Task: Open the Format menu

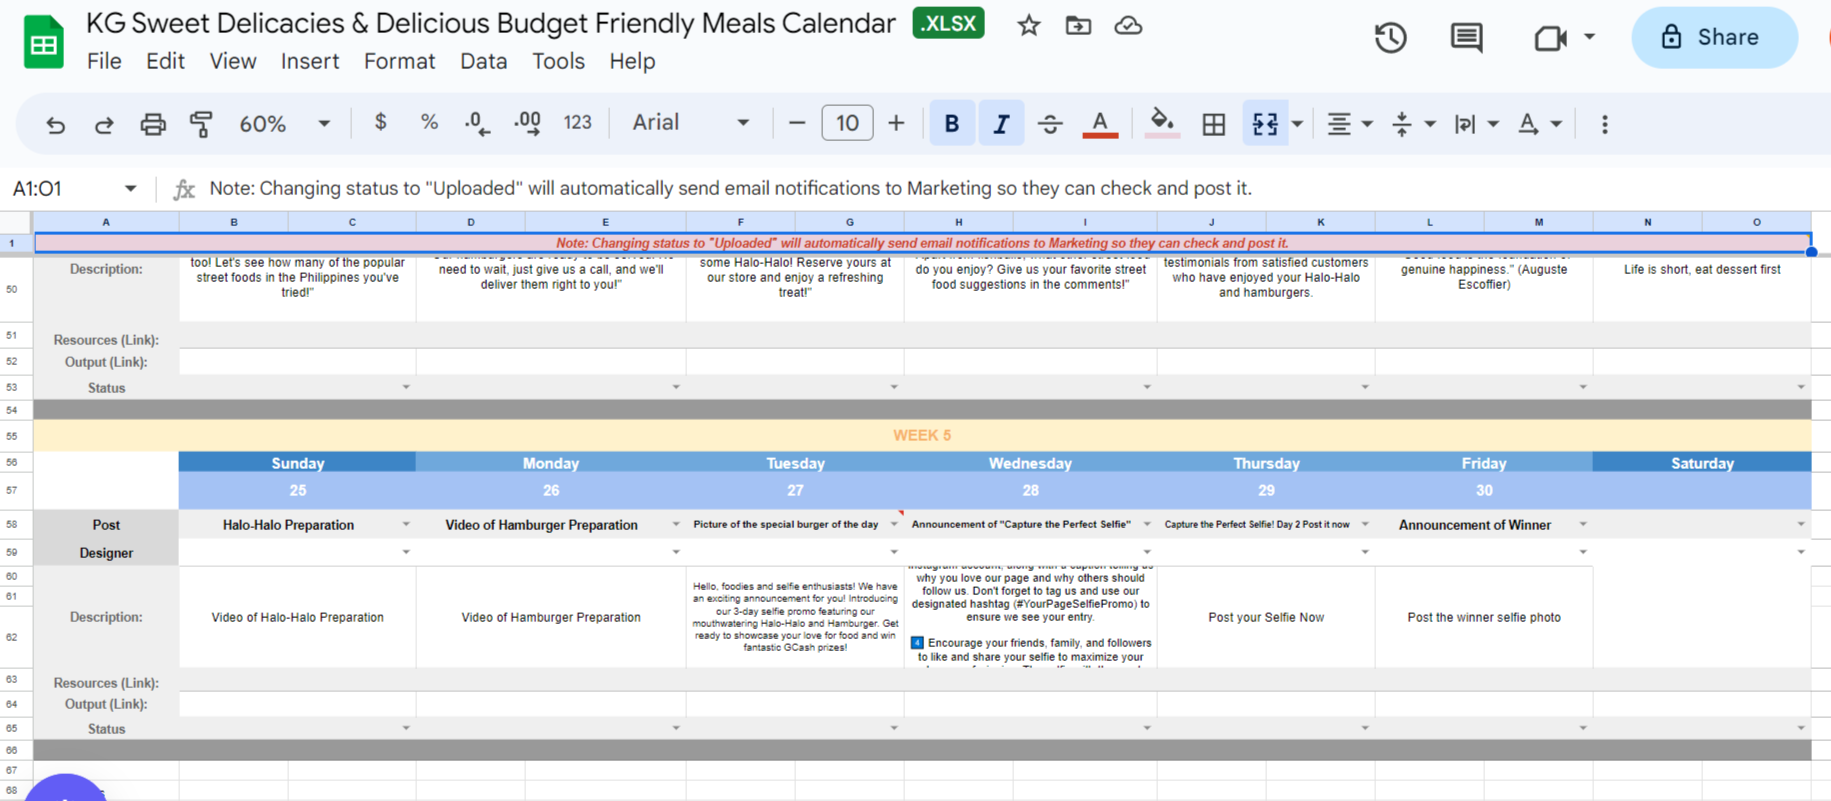Action: point(399,61)
